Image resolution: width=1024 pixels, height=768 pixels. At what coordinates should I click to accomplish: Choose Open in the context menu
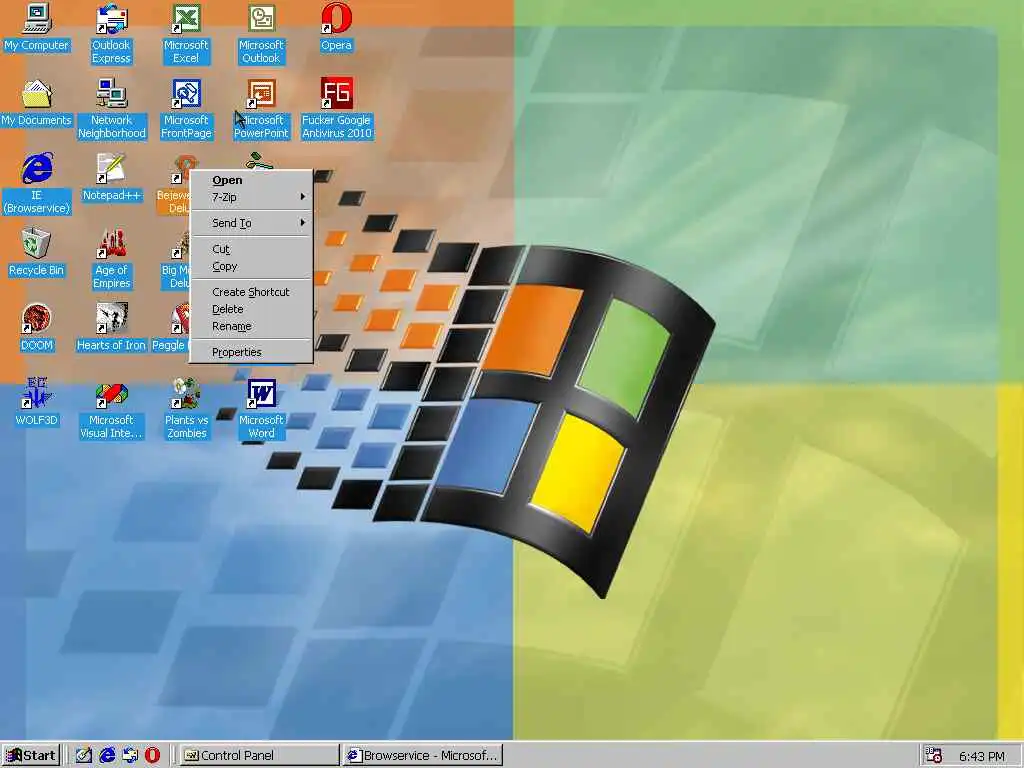point(251,180)
